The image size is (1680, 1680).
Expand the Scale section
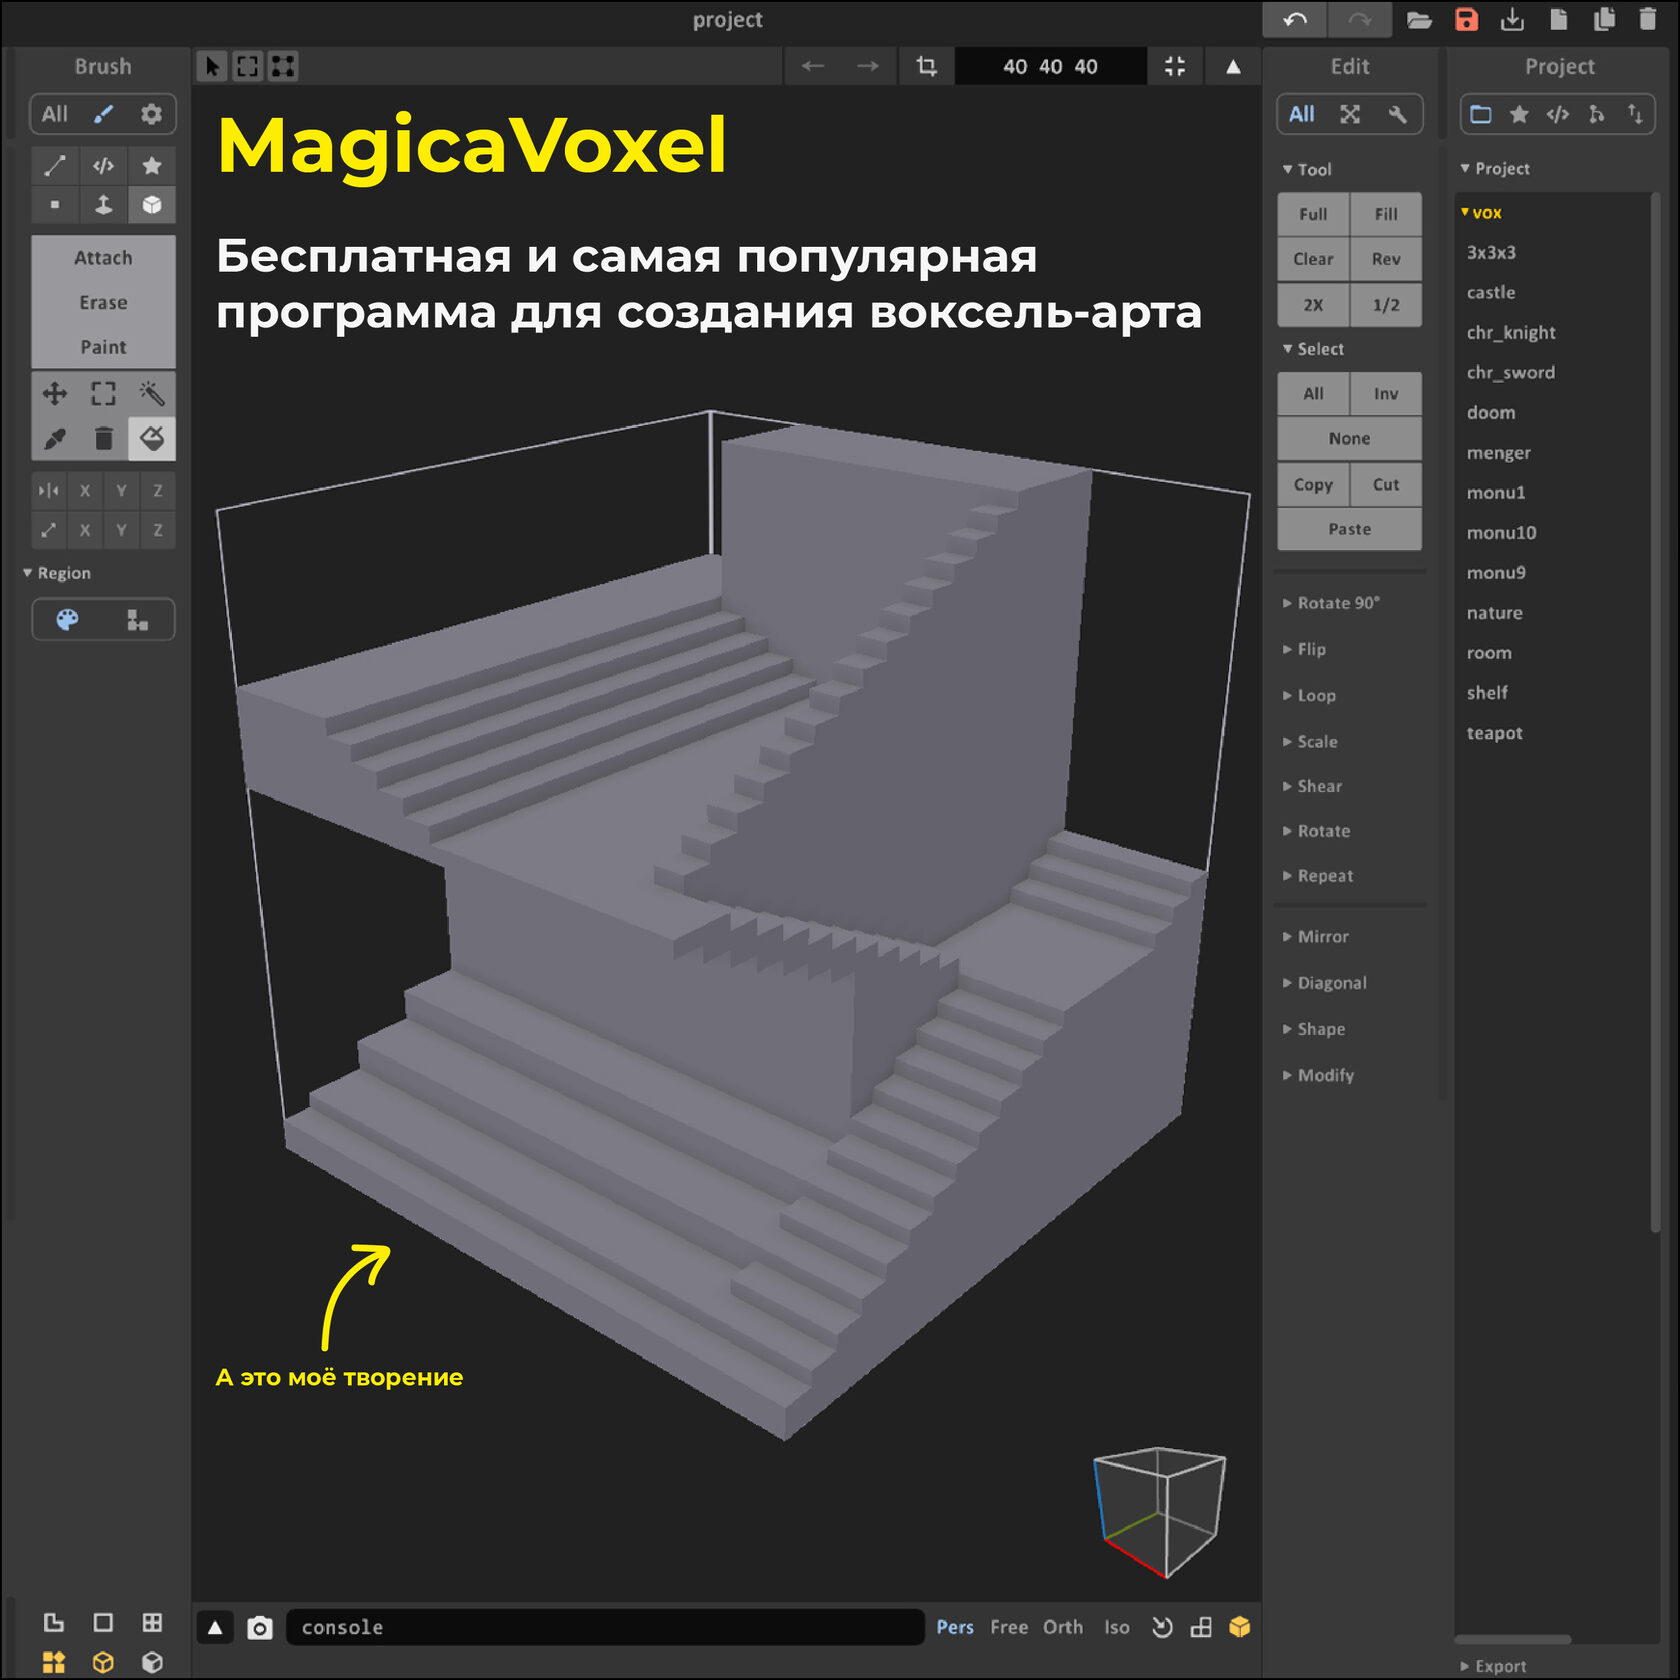[1310, 741]
